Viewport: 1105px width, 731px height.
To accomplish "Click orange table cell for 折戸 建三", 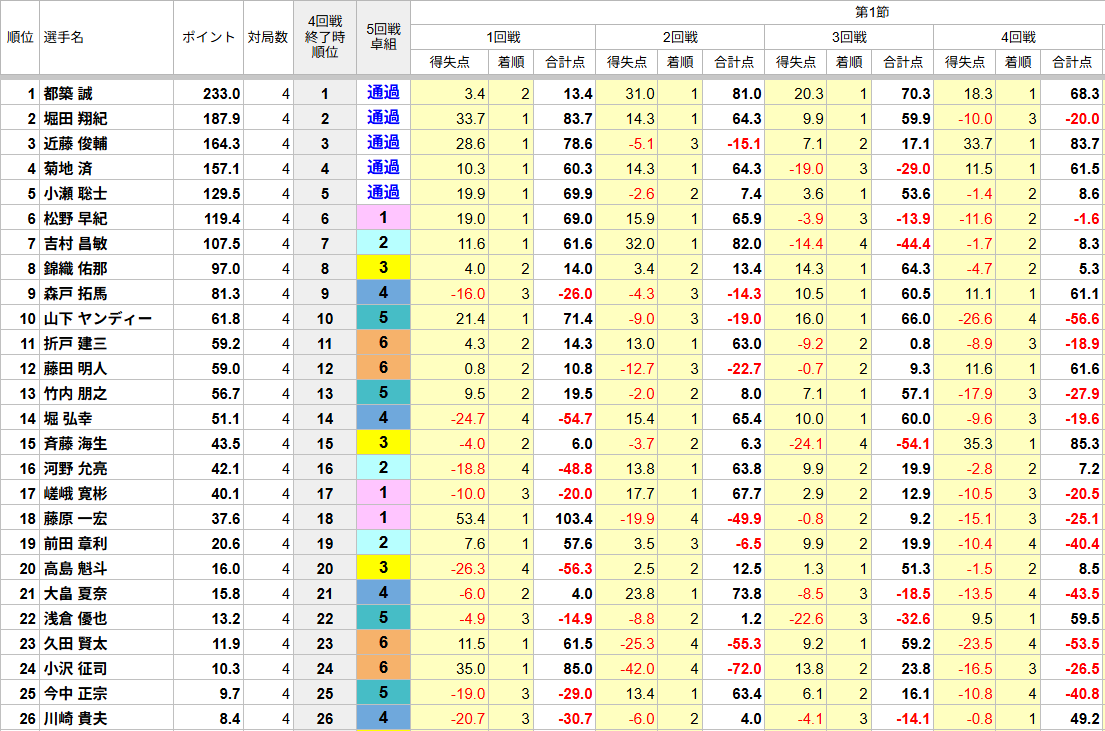I will 383,343.
